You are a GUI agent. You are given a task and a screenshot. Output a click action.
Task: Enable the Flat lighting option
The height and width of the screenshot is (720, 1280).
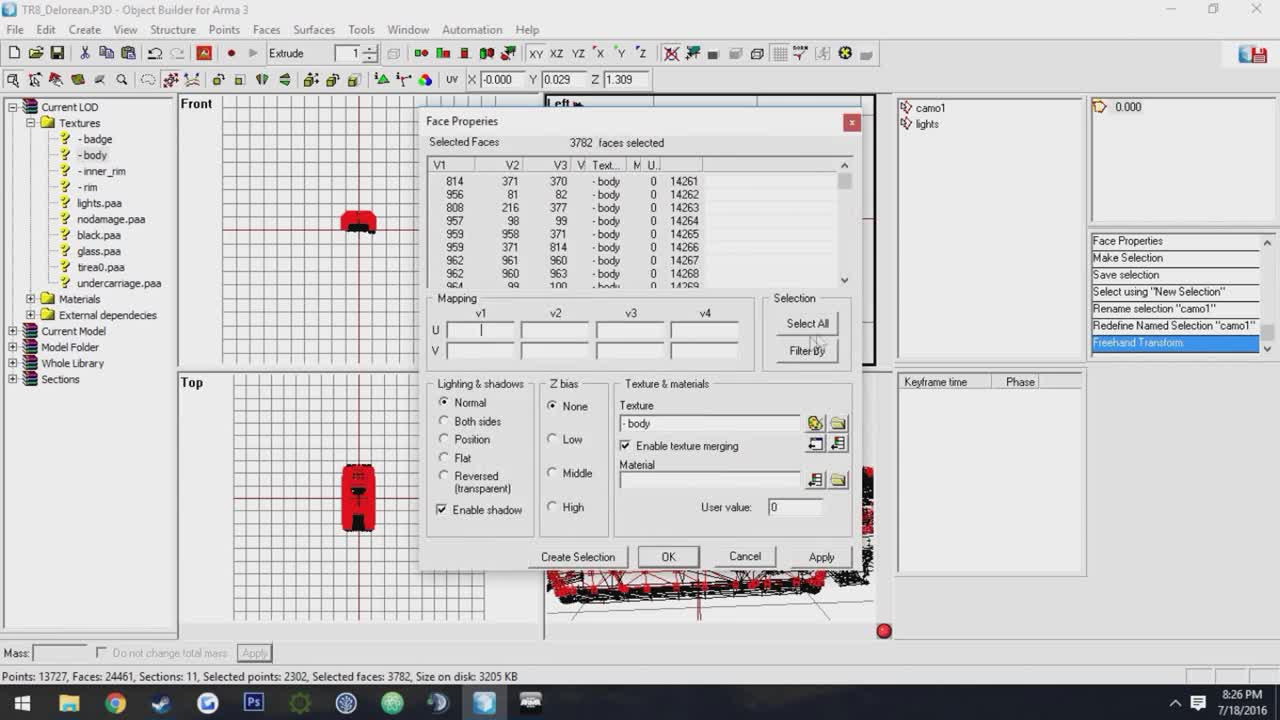[x=443, y=457]
